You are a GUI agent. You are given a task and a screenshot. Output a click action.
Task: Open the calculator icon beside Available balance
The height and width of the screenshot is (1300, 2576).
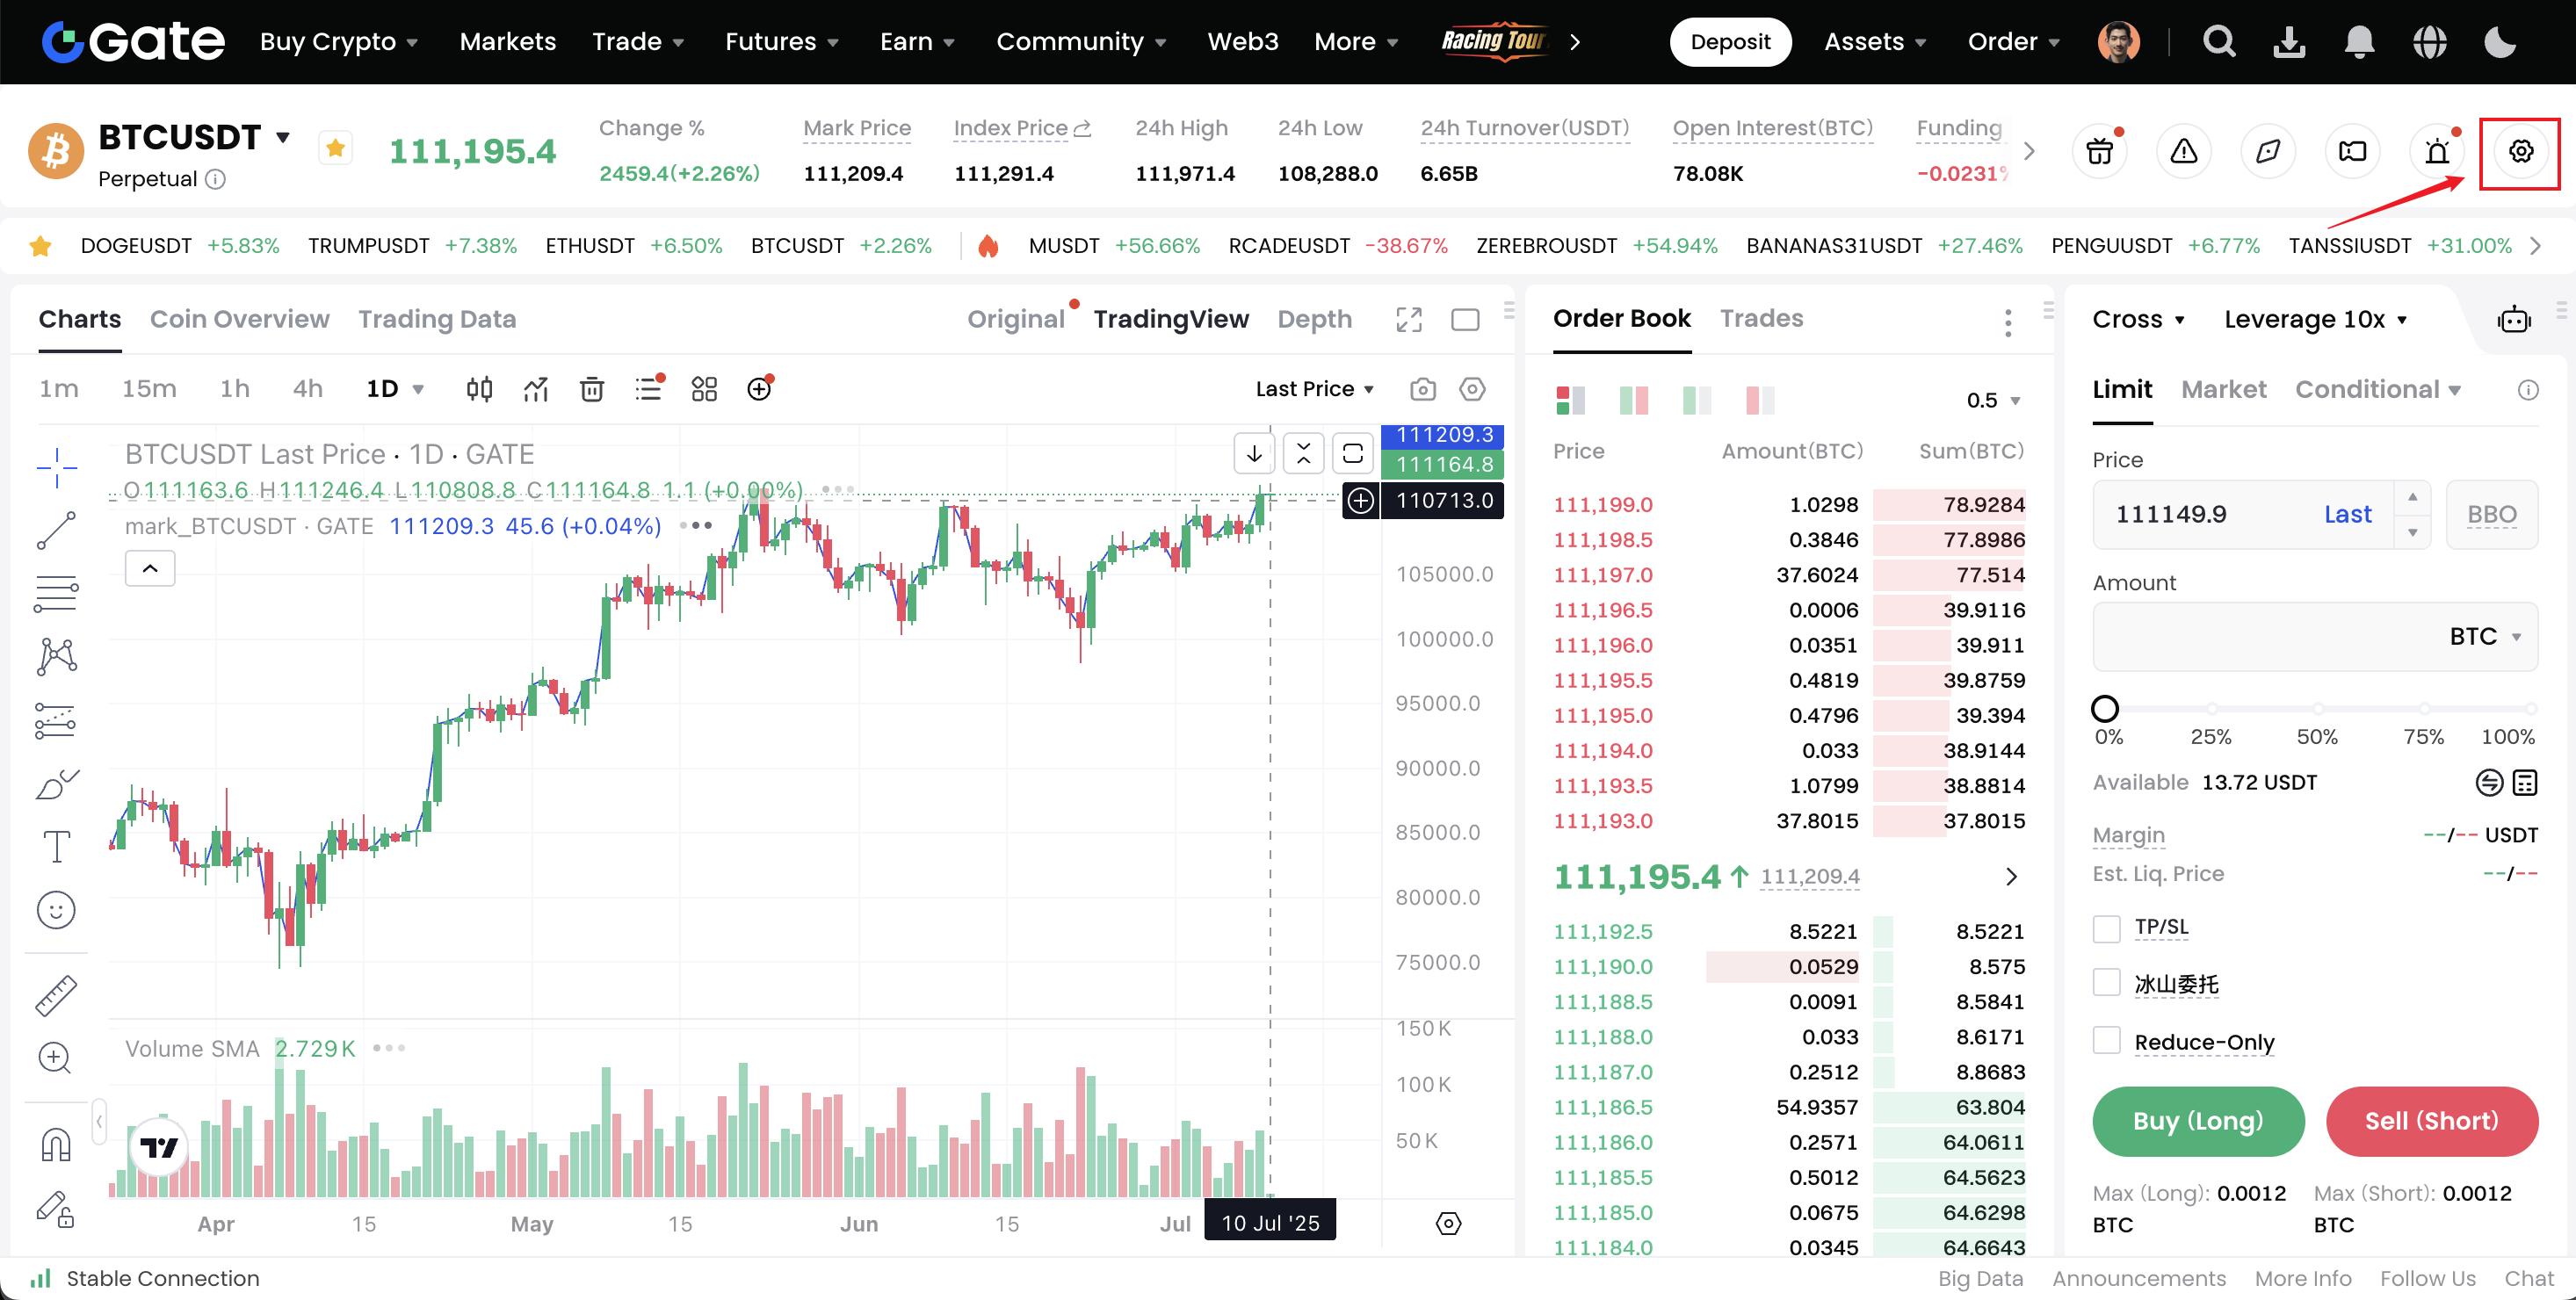pos(2525,783)
